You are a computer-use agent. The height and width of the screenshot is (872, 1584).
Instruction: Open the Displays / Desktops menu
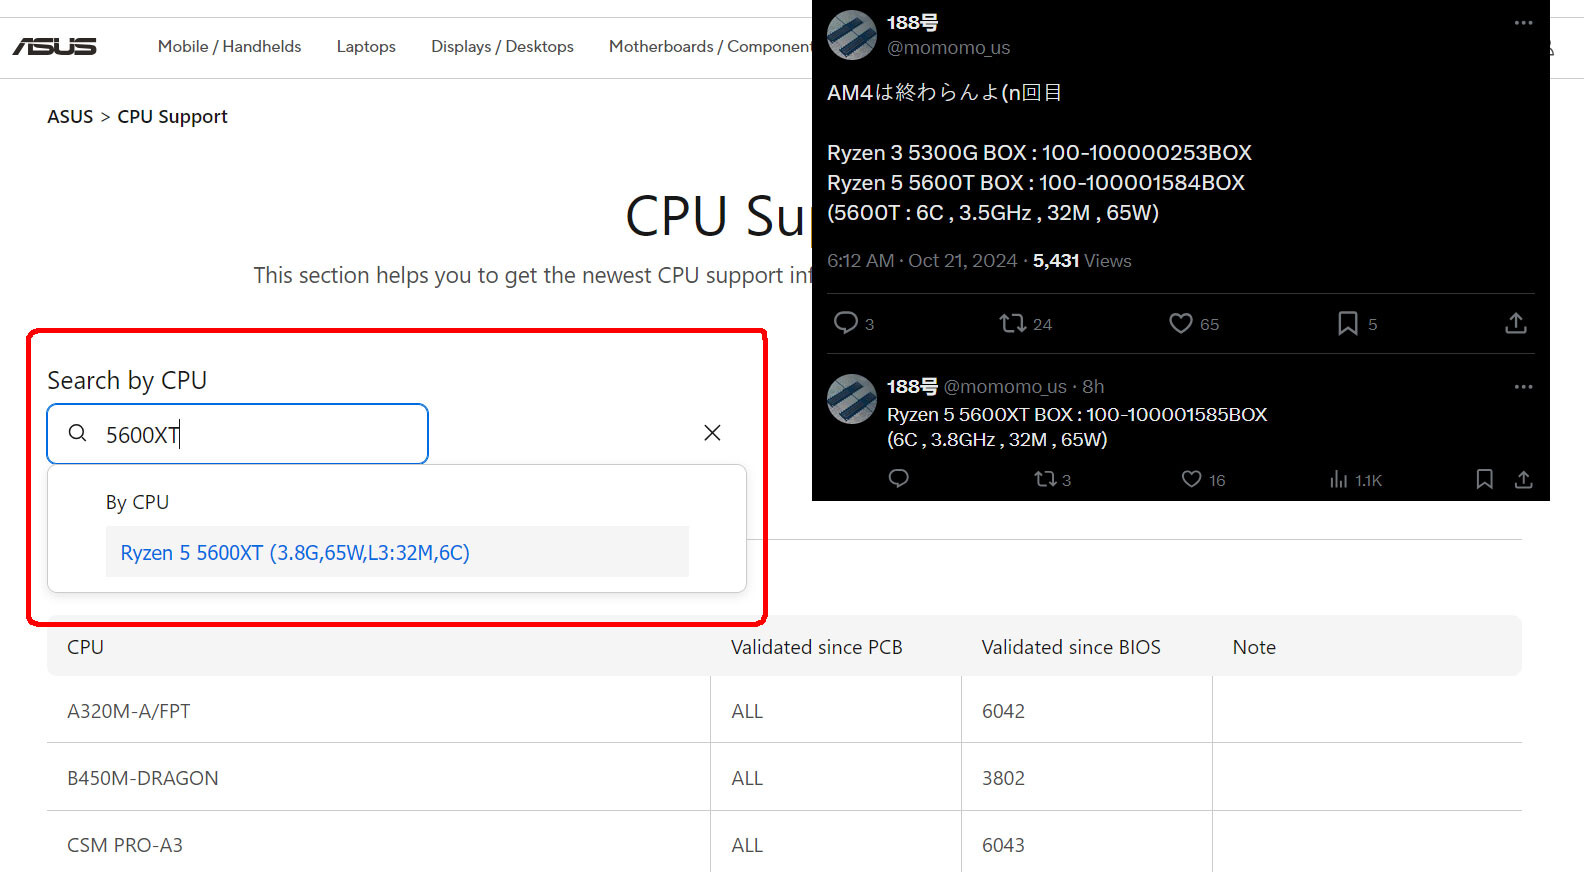pos(502,46)
